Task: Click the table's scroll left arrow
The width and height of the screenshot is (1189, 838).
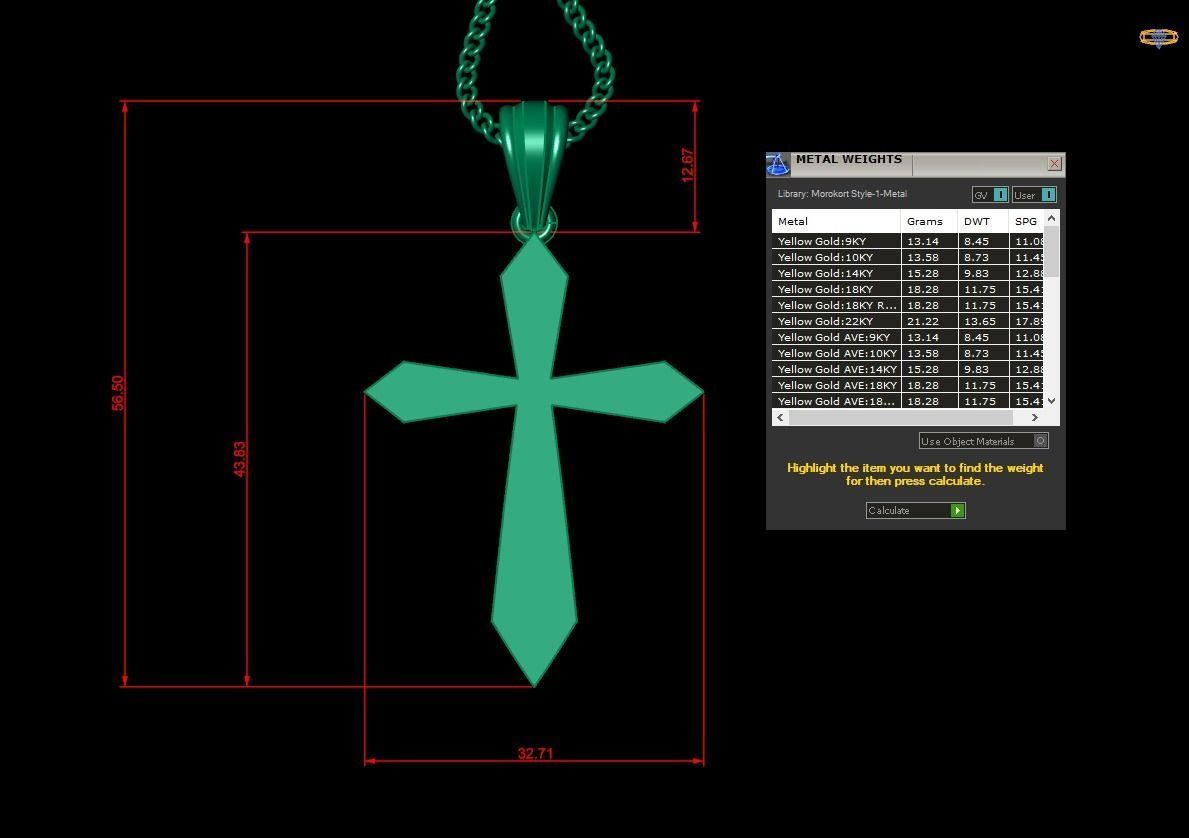Action: click(780, 417)
